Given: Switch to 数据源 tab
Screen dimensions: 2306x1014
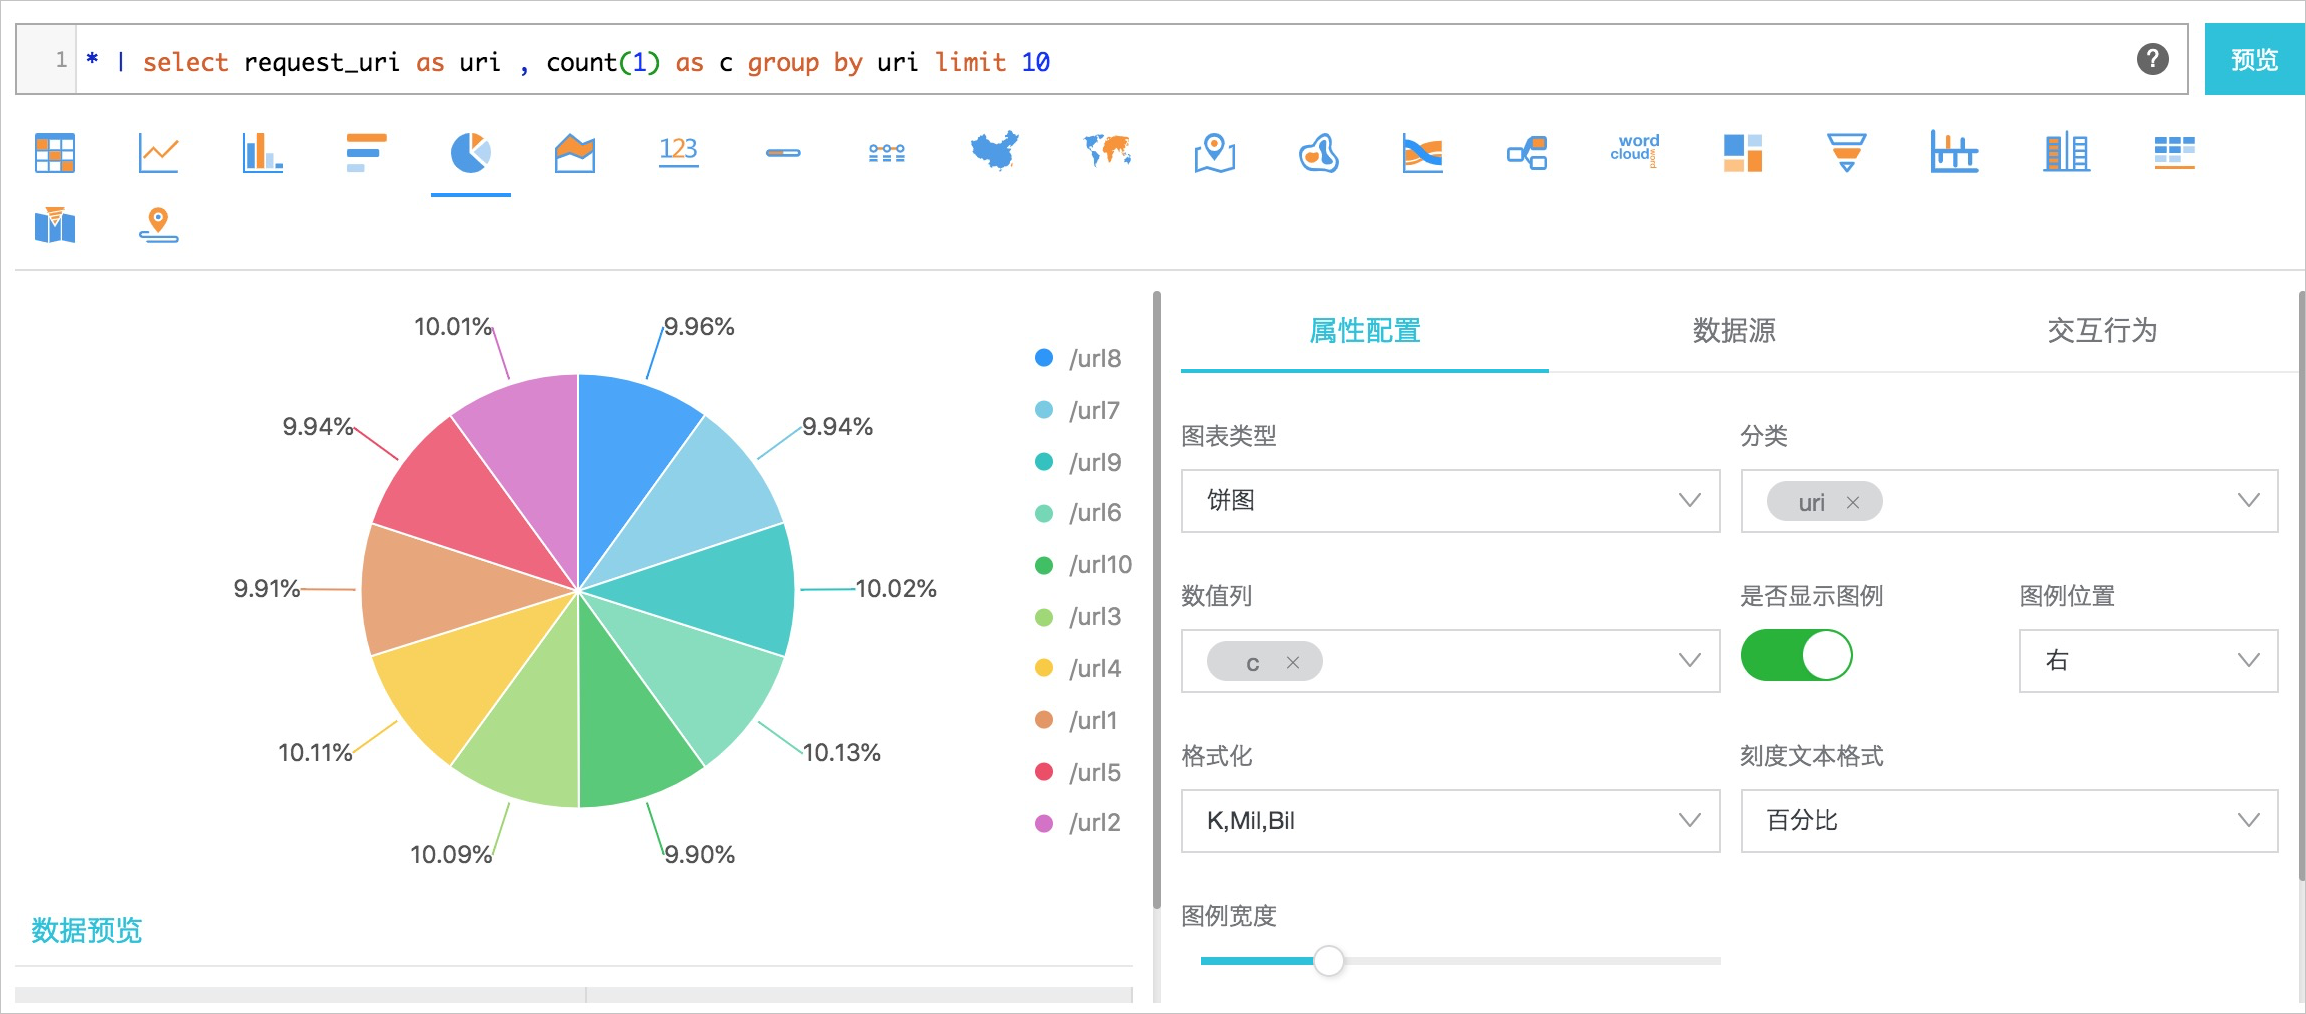Looking at the screenshot, I should [x=1734, y=330].
